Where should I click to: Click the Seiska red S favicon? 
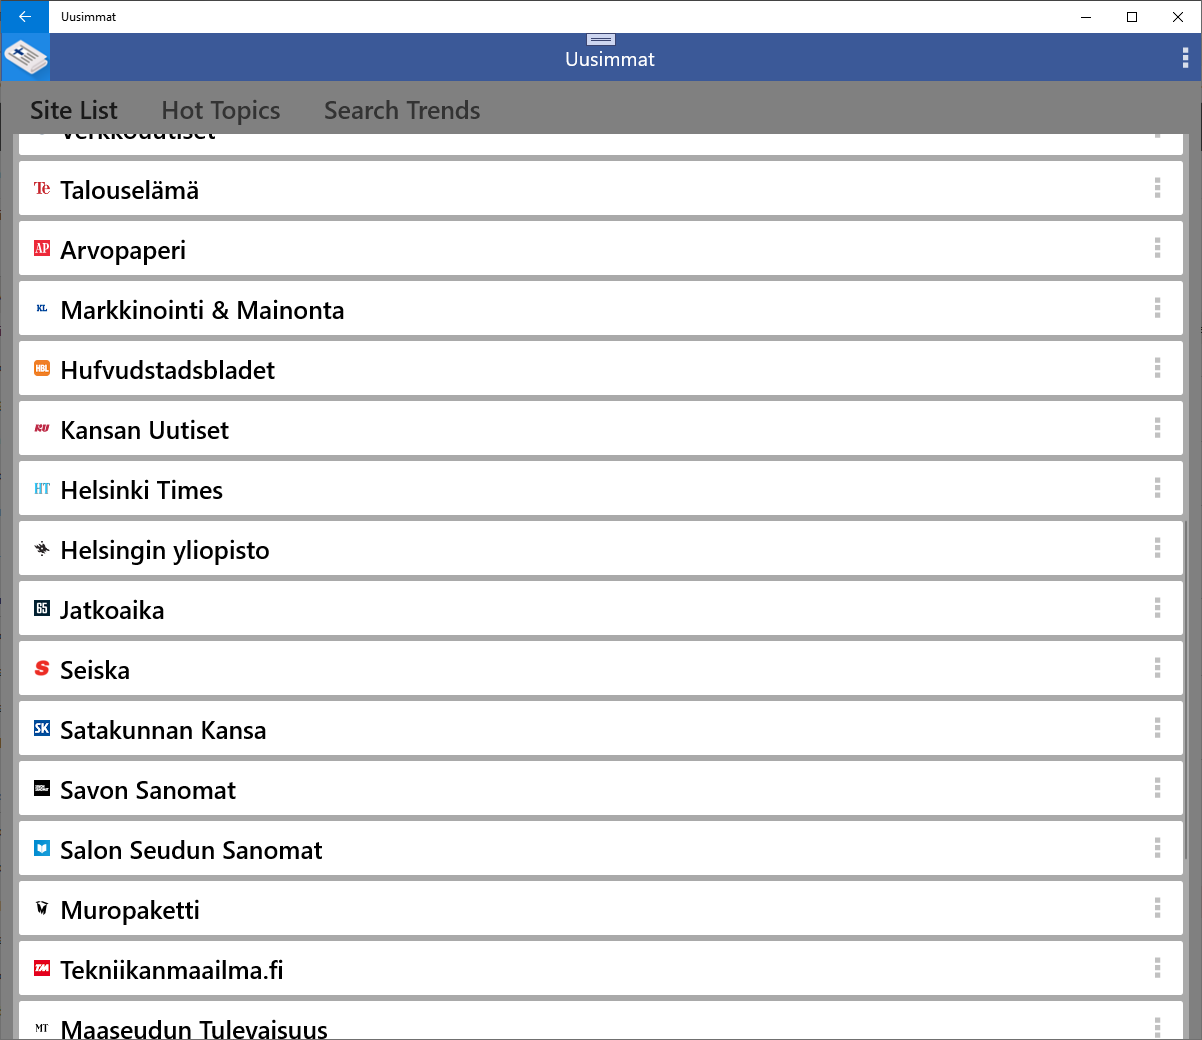42,668
